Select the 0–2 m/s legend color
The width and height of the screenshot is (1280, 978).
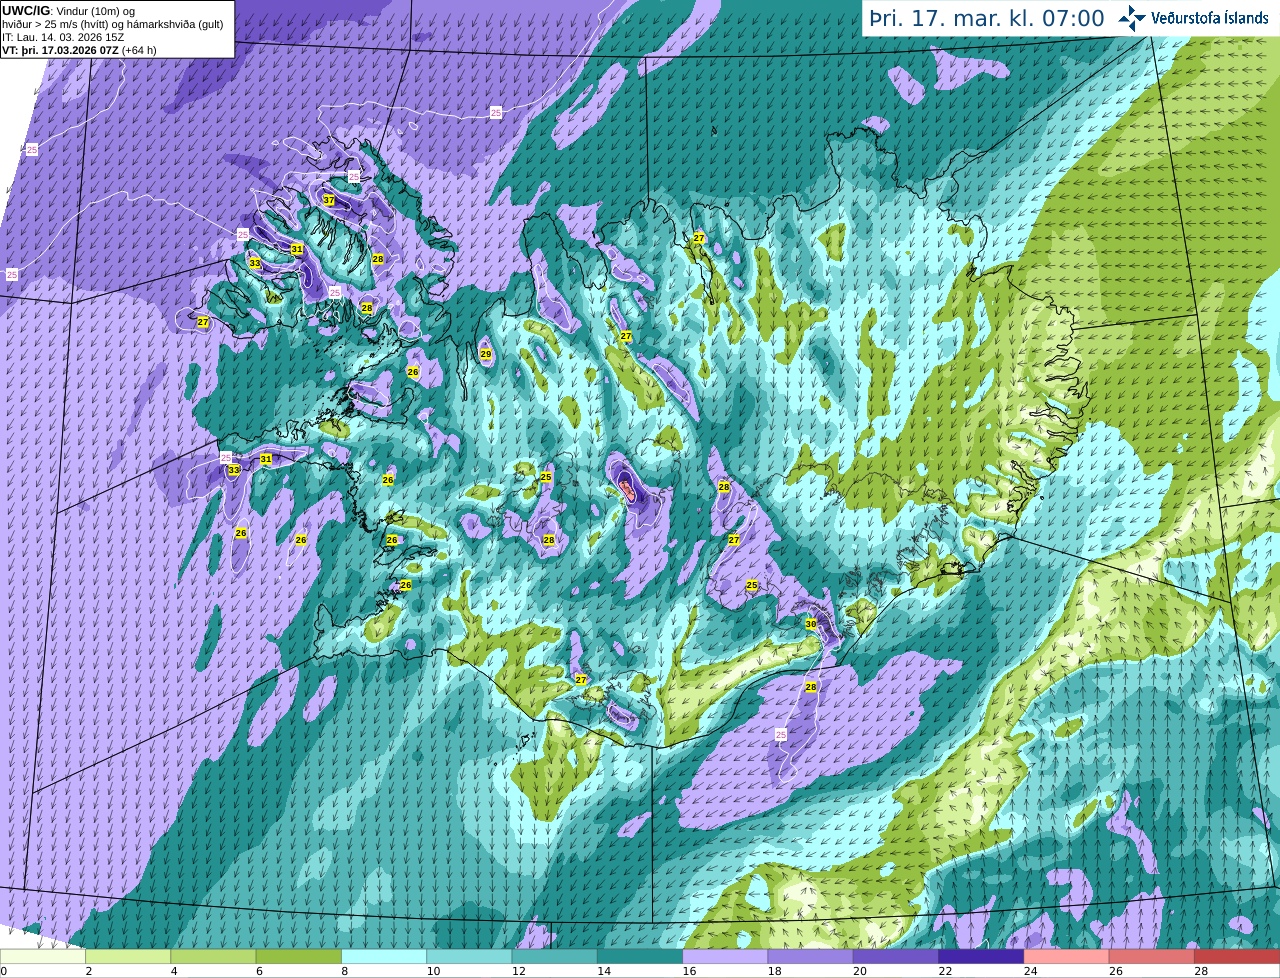pos(43,957)
